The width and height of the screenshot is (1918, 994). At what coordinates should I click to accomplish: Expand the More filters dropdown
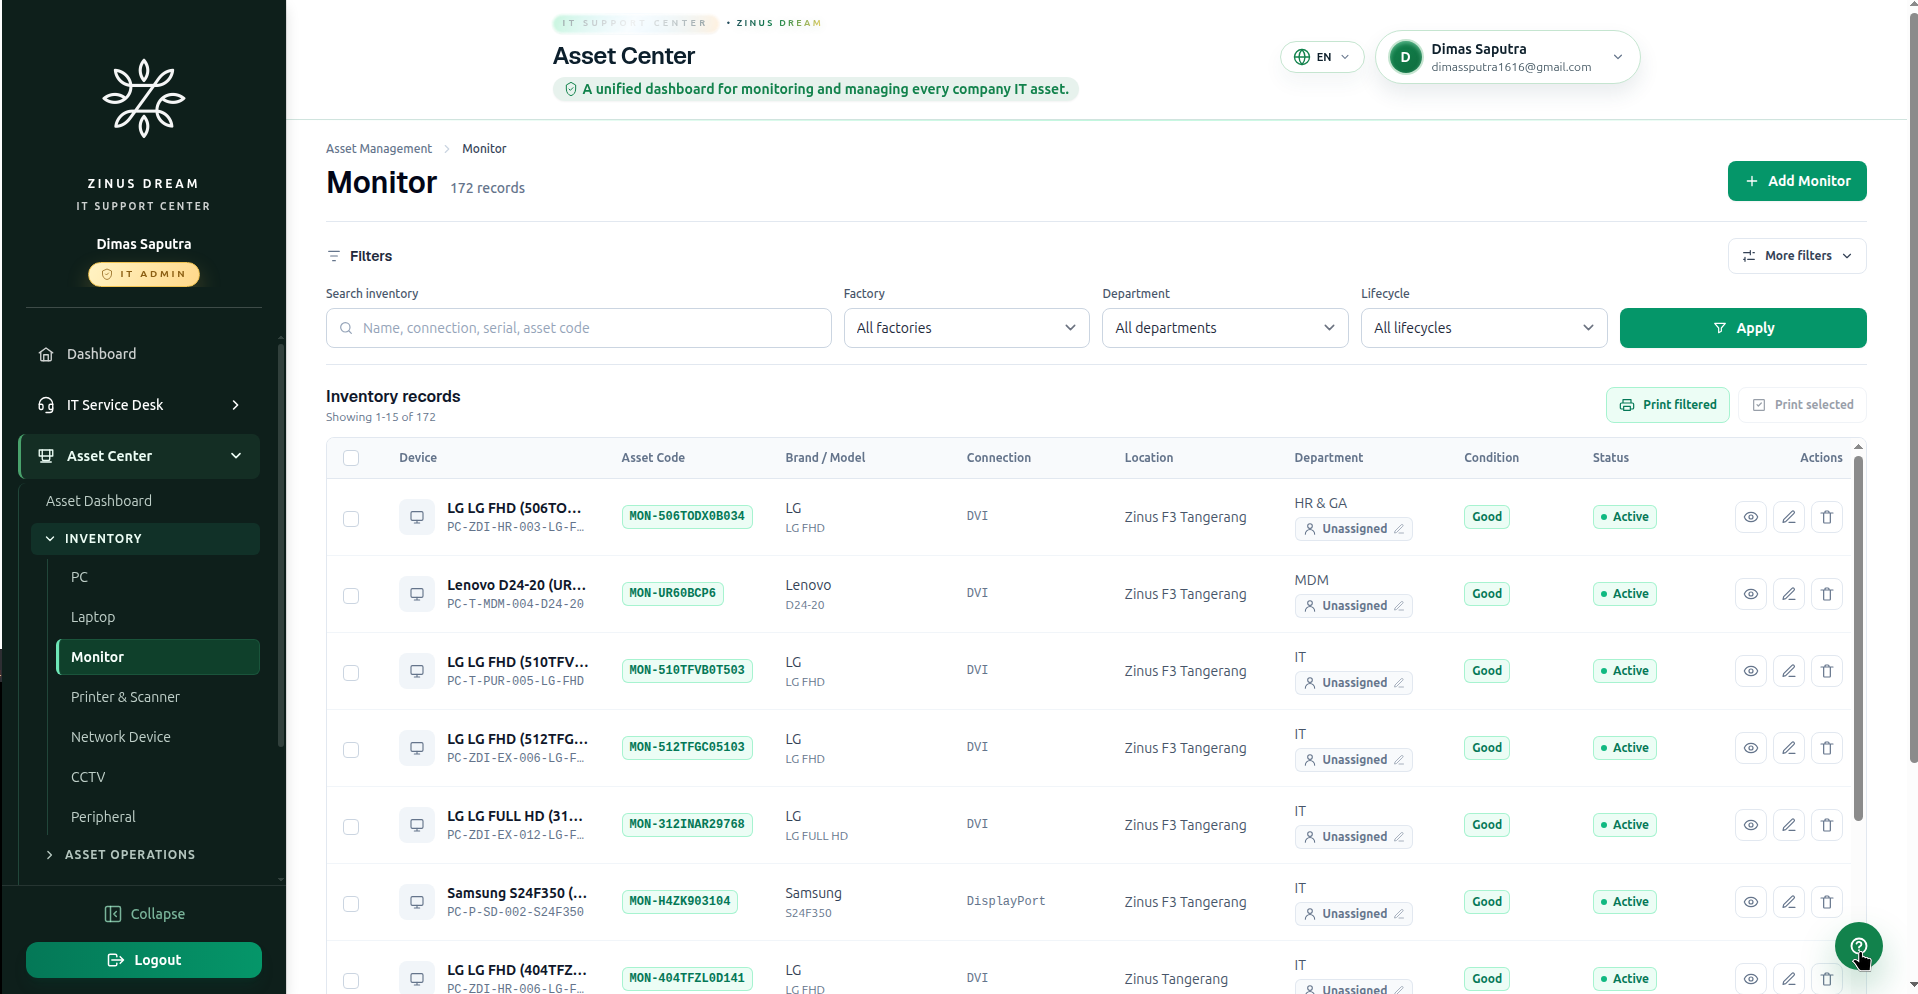point(1797,256)
